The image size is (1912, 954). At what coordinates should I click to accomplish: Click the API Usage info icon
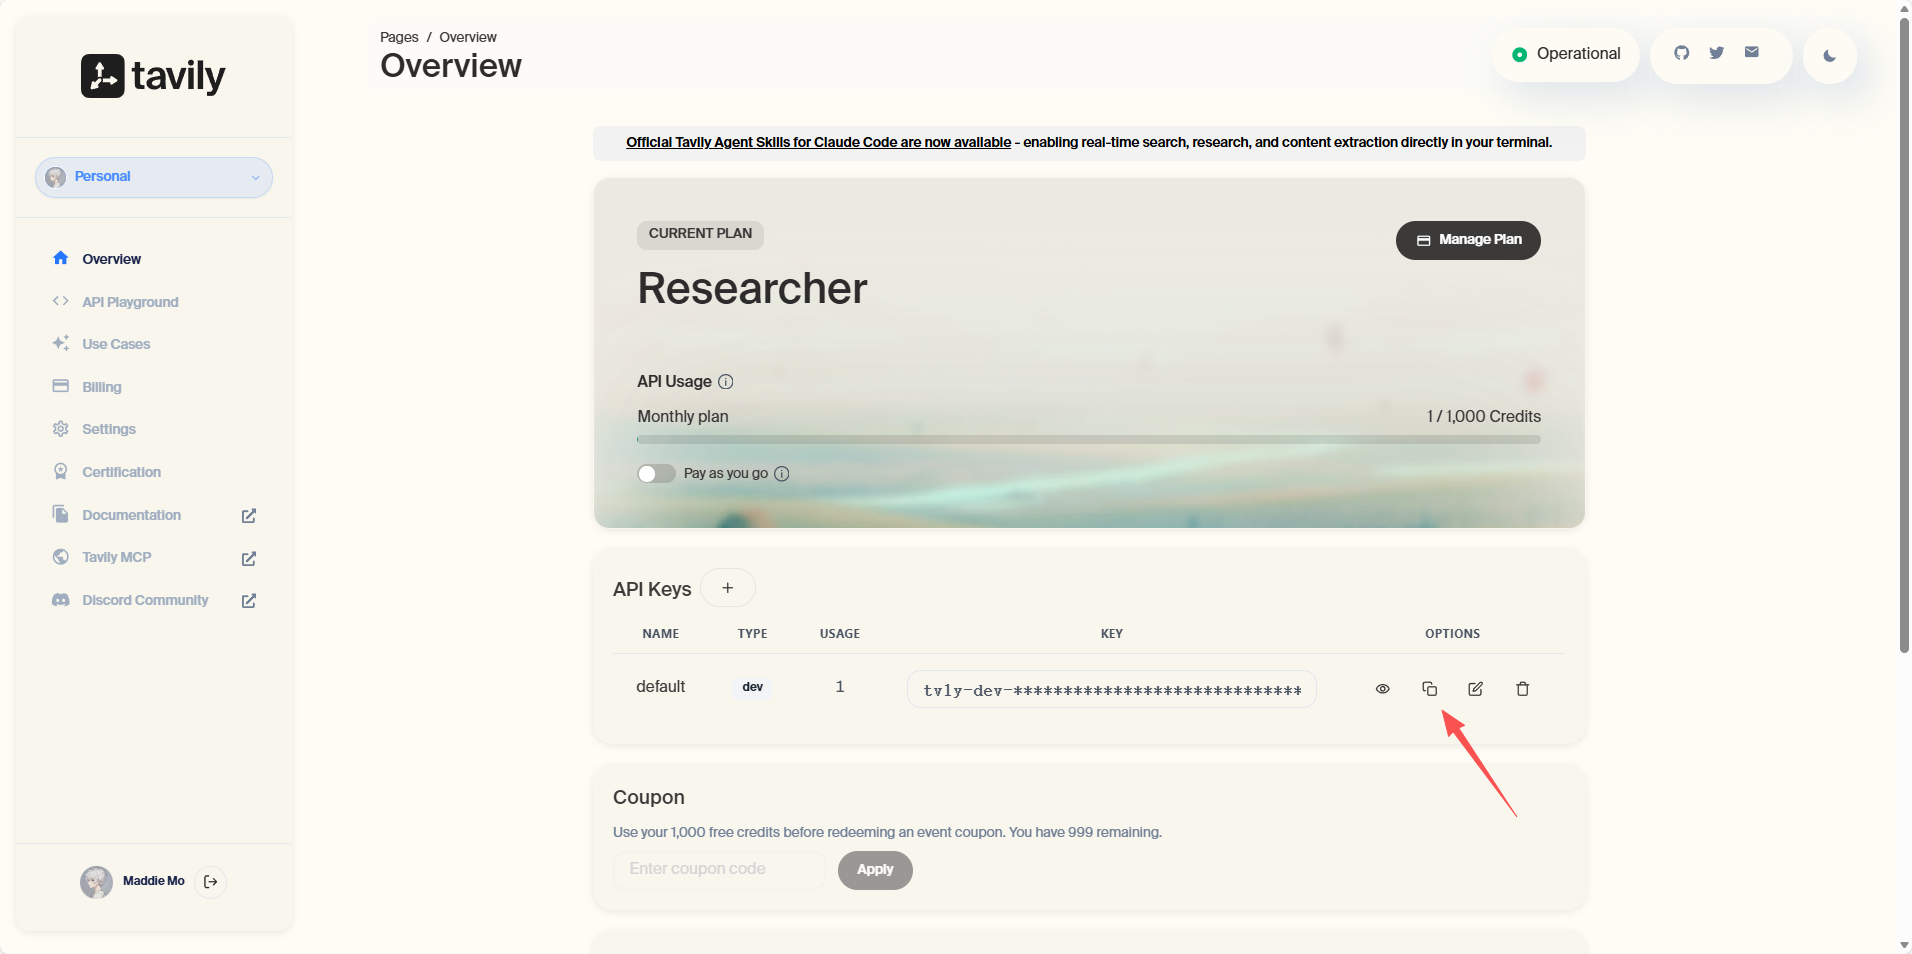(x=726, y=382)
